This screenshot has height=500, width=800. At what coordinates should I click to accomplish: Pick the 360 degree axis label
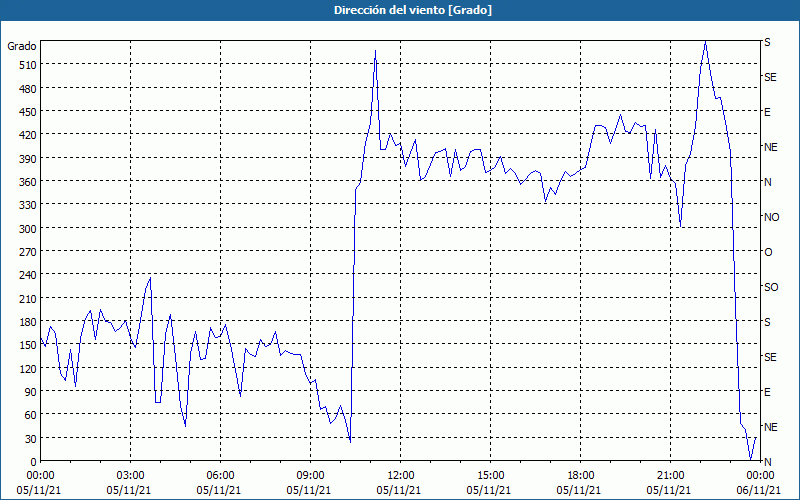coord(28,182)
